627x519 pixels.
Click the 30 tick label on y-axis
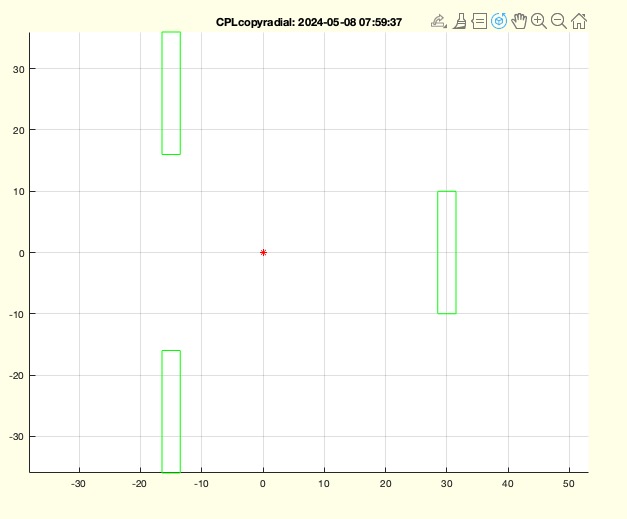16,69
